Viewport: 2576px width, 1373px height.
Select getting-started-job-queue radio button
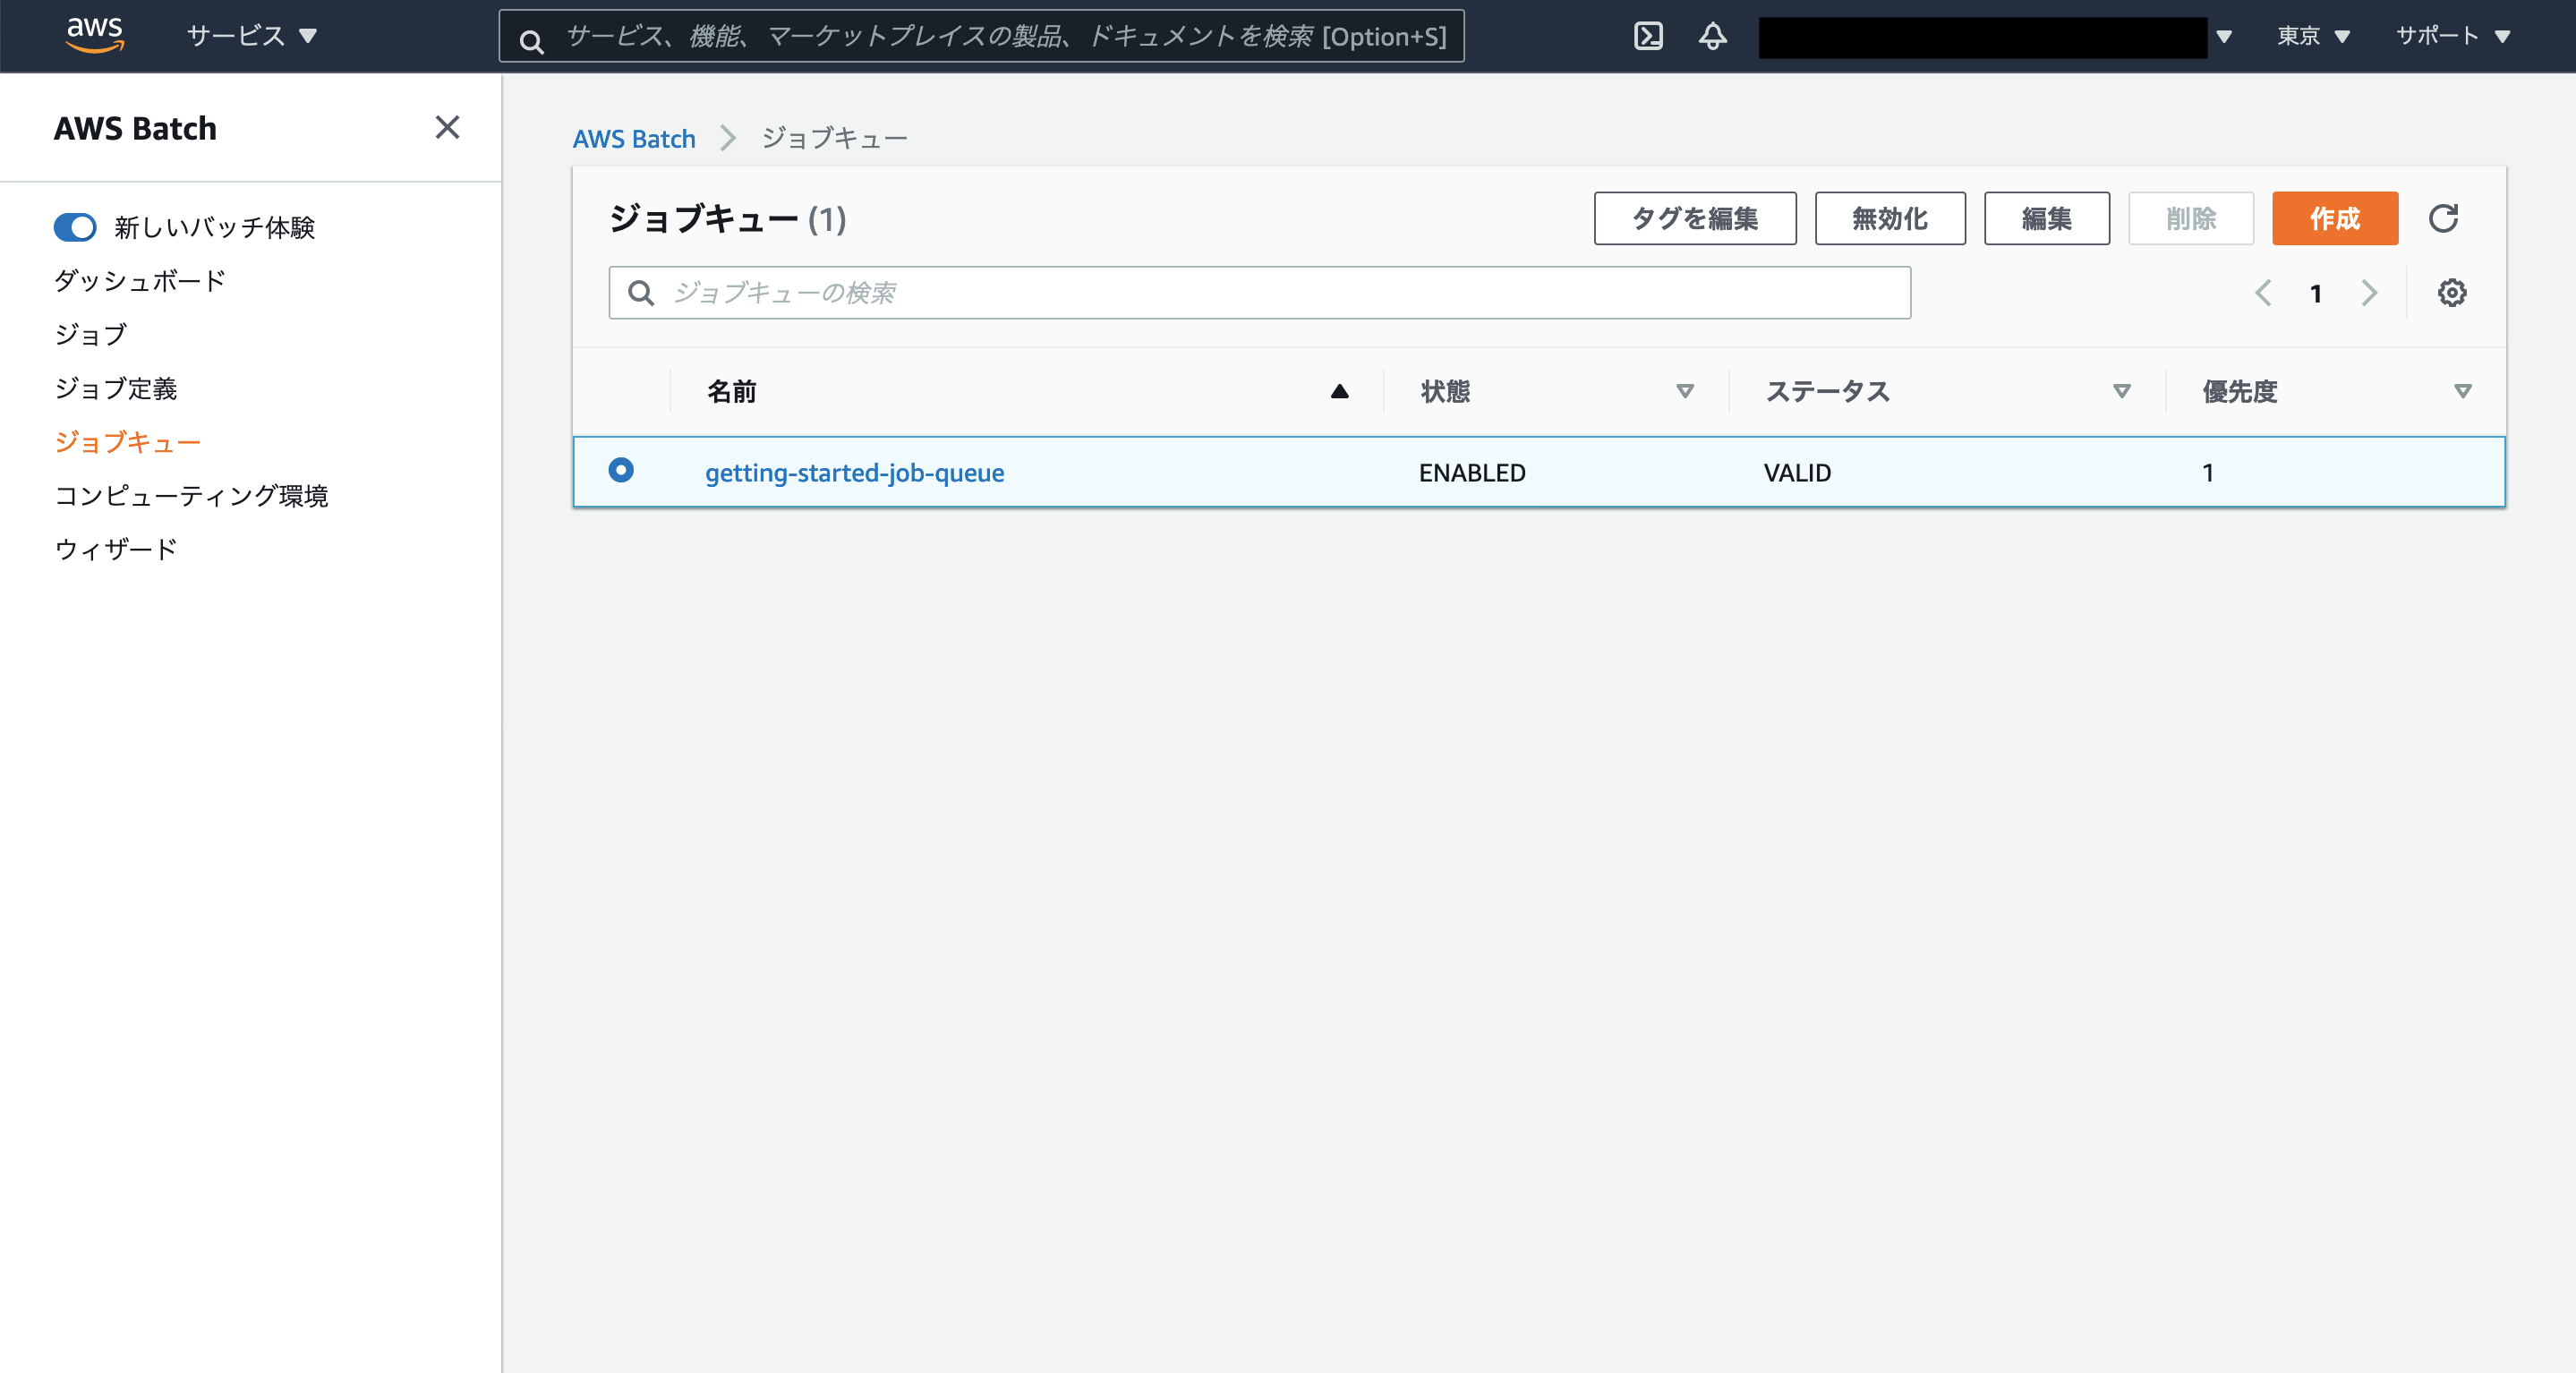(621, 469)
